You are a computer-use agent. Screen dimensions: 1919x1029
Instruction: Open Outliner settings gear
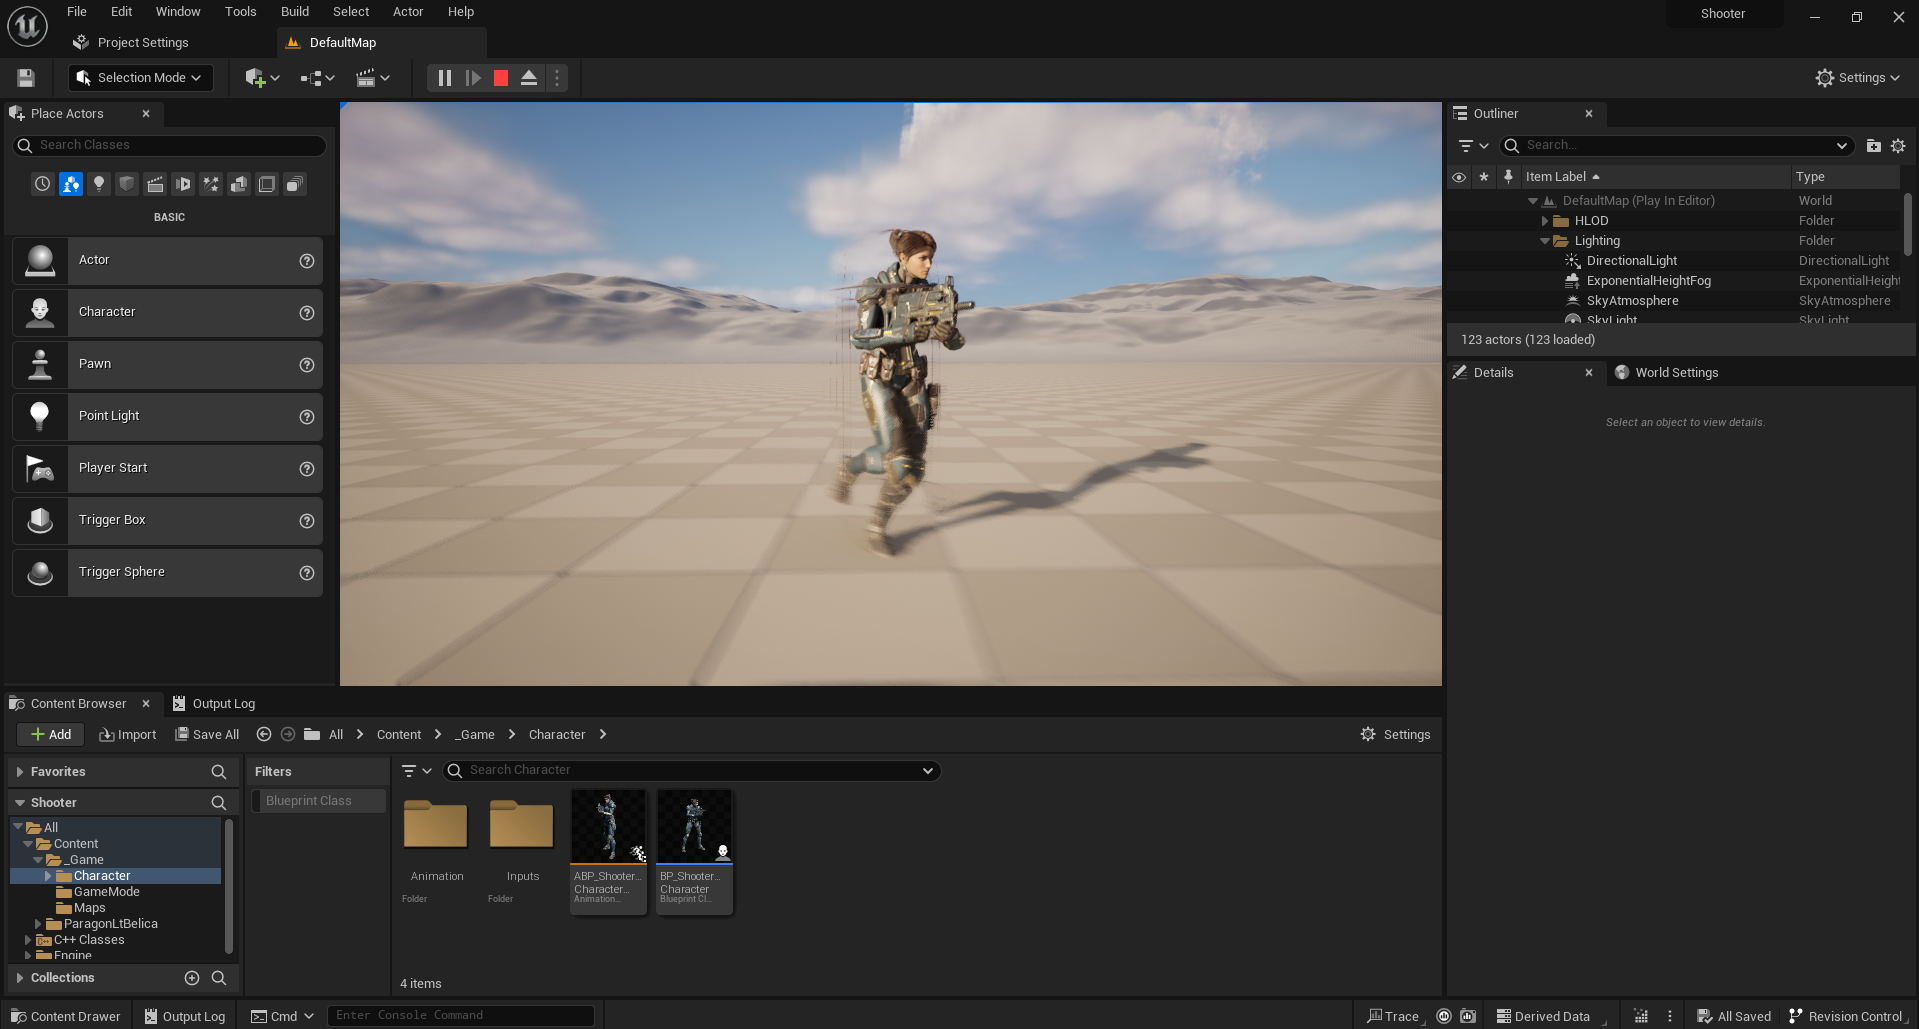click(1898, 146)
